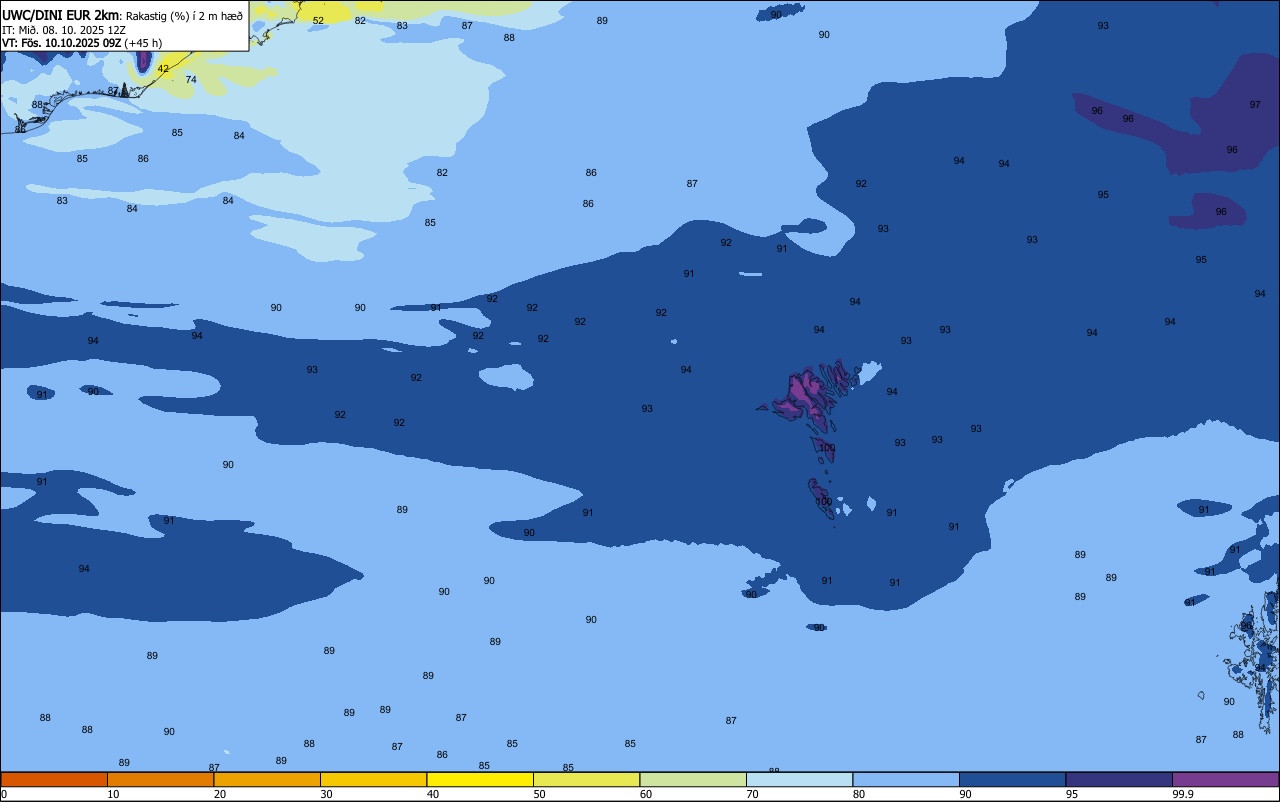
Task: Click the 30–40 amber legend swatch
Action: pos(373,779)
